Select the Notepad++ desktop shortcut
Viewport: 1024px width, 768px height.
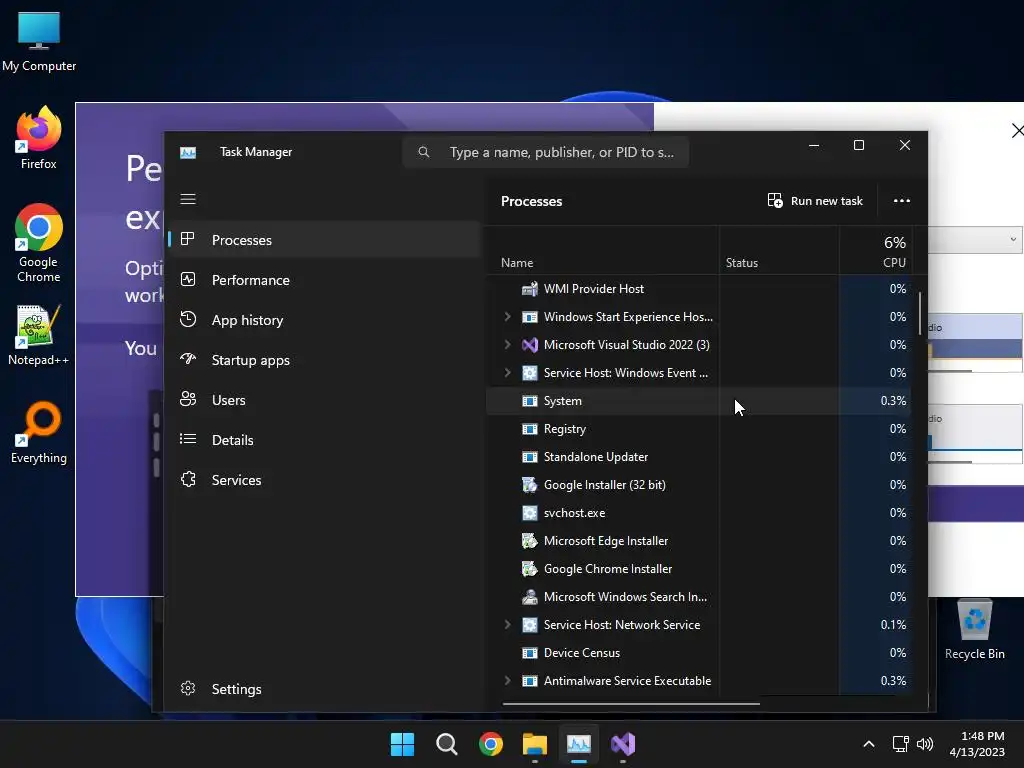pyautogui.click(x=39, y=335)
